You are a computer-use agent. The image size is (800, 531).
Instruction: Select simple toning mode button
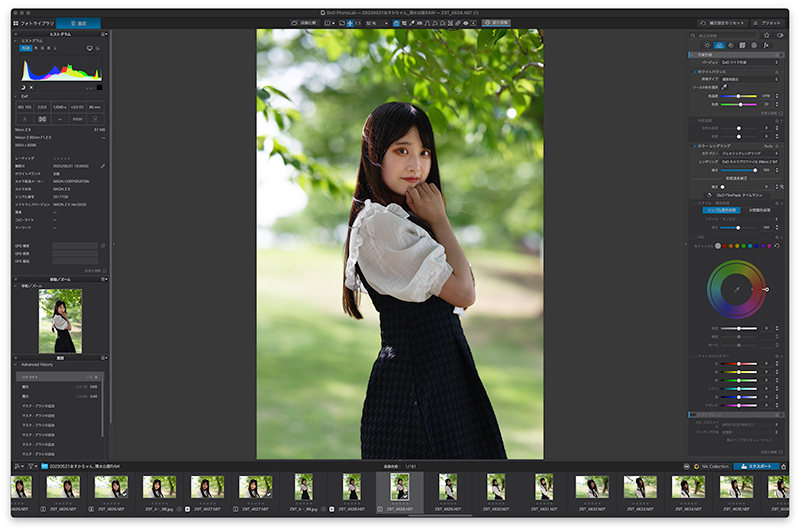point(721,210)
